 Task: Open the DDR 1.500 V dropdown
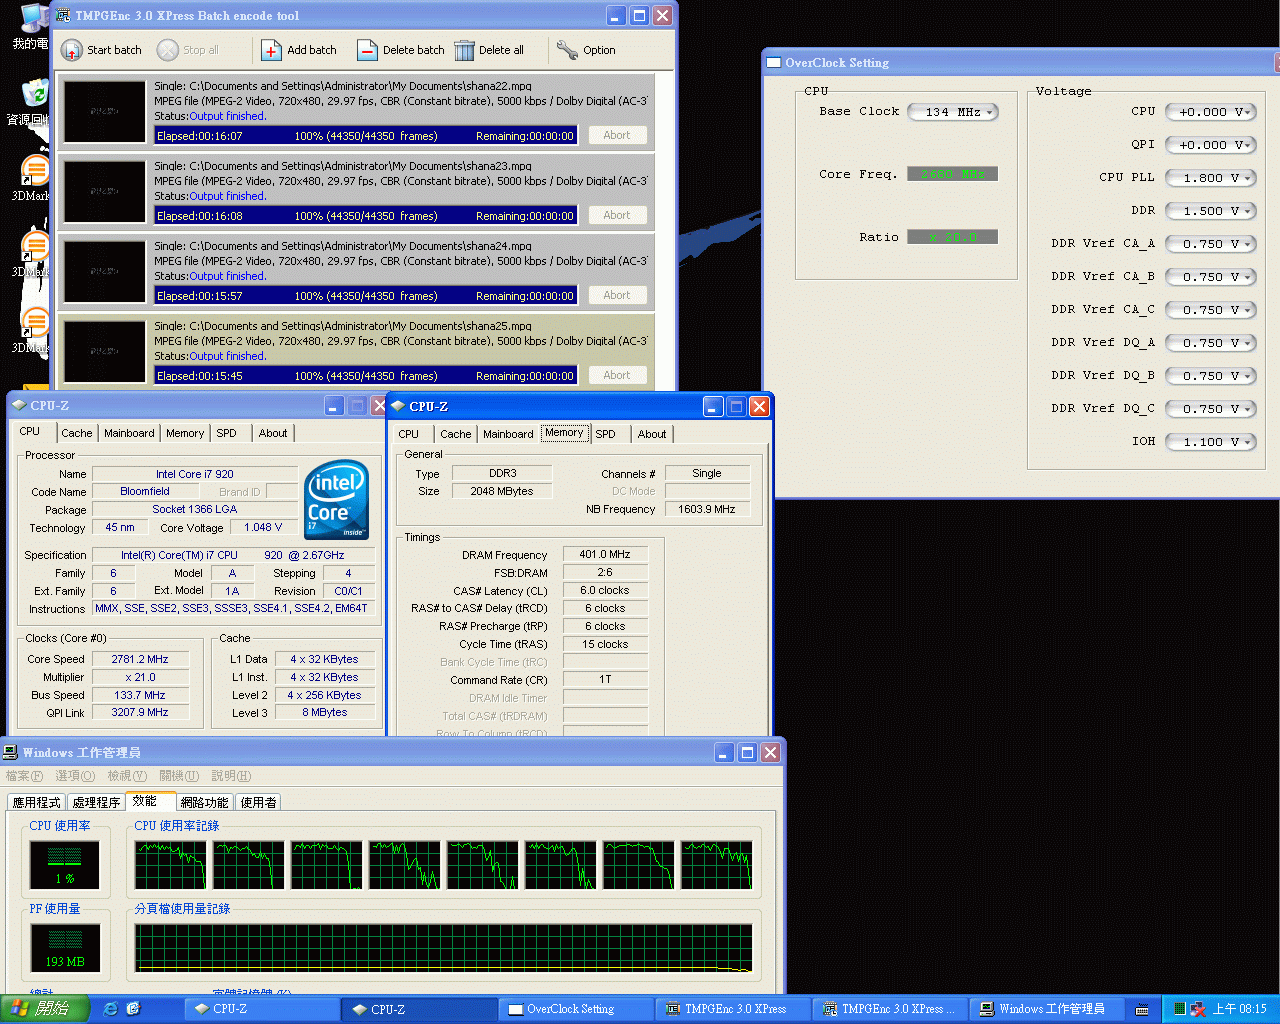click(1210, 211)
